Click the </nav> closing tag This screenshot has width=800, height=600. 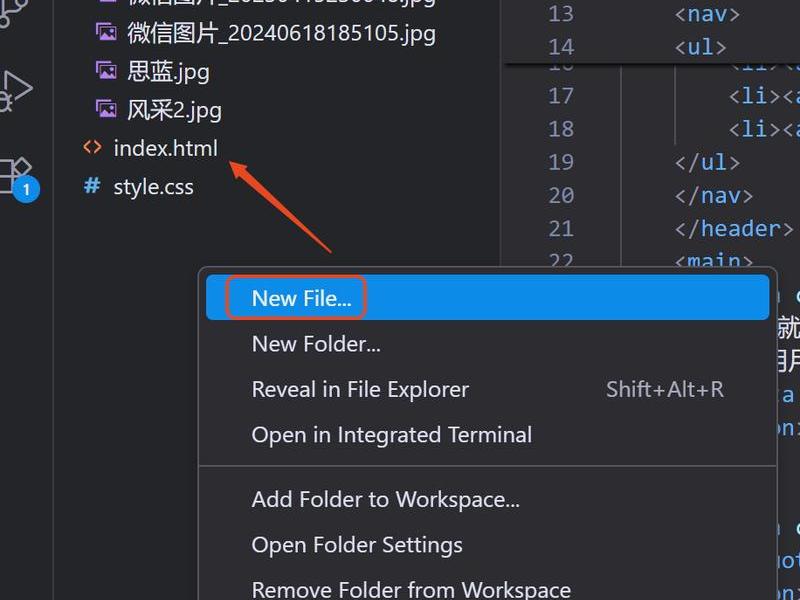click(714, 195)
